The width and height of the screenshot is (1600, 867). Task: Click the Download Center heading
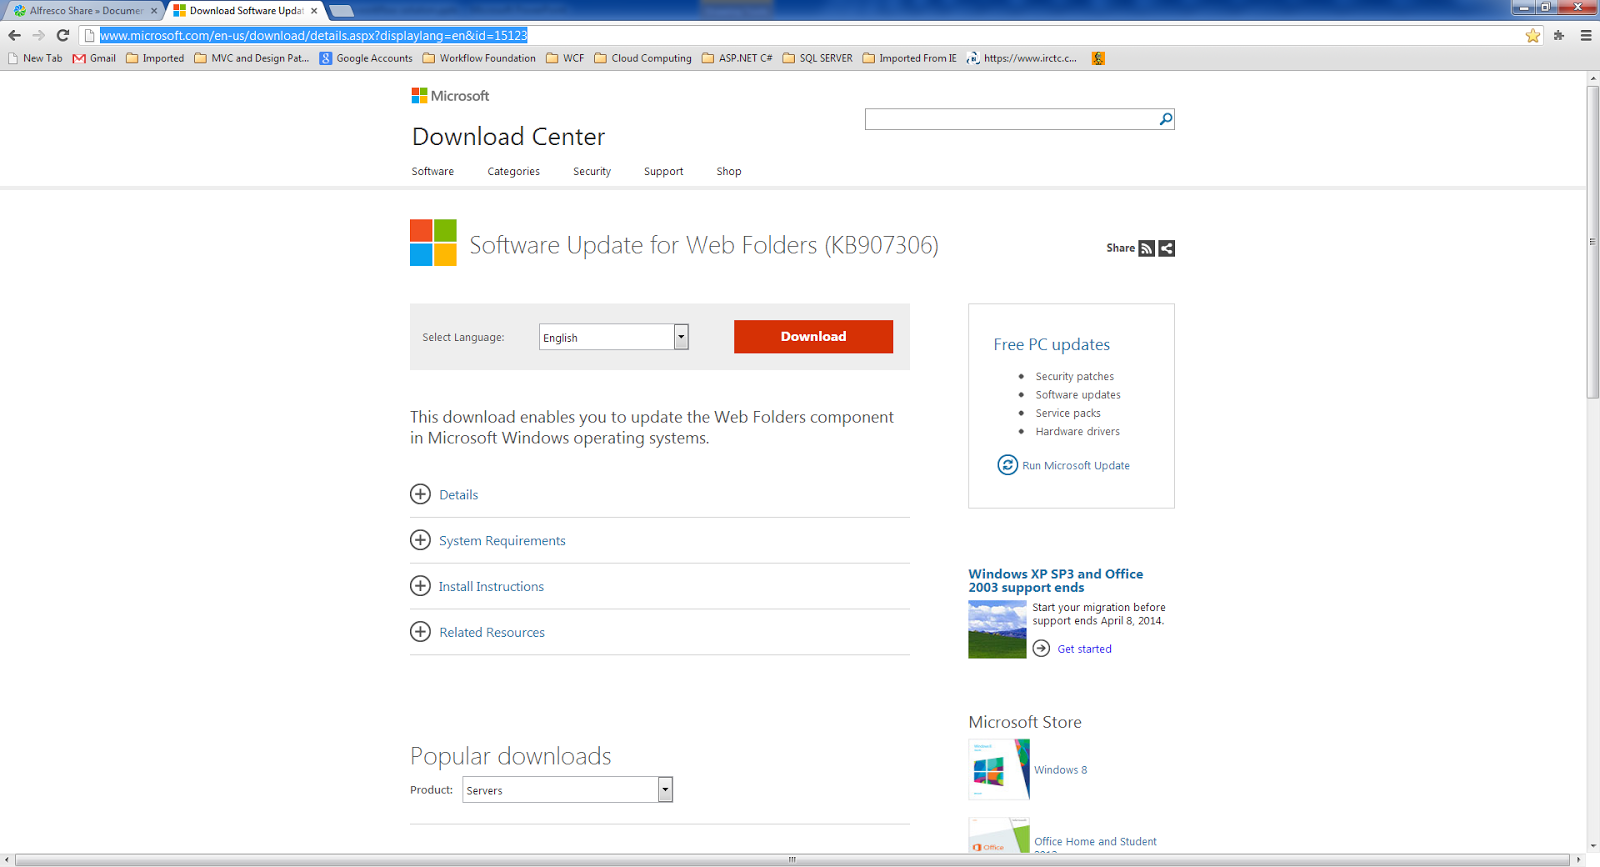coord(508,136)
